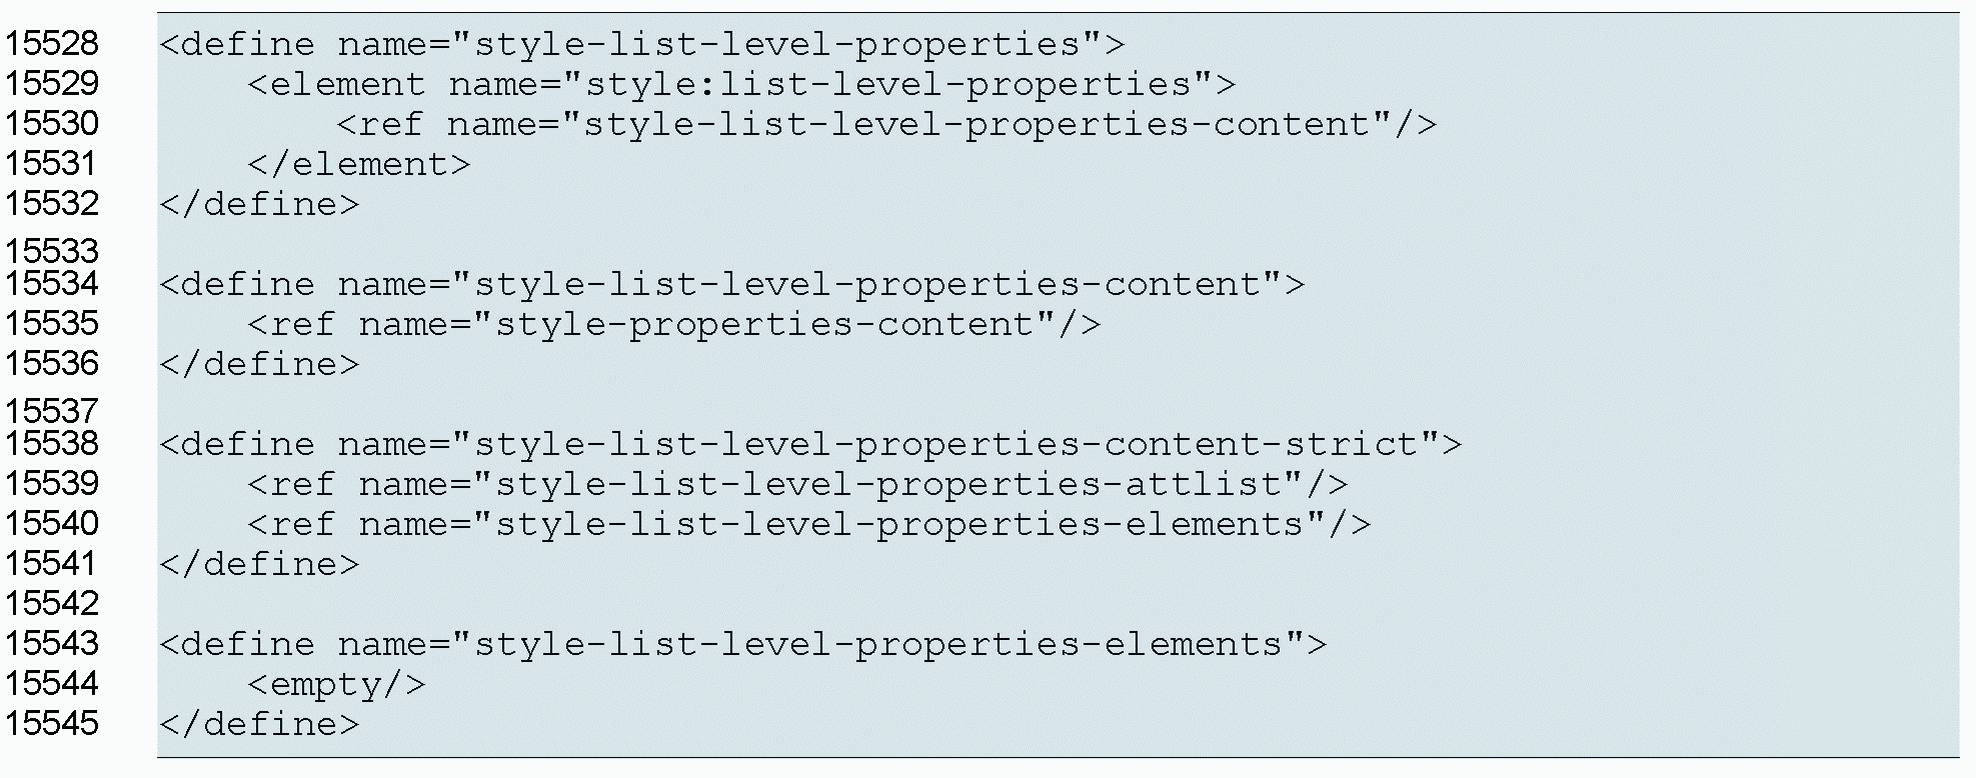
Task: Click line number 15528
Action: (52, 44)
